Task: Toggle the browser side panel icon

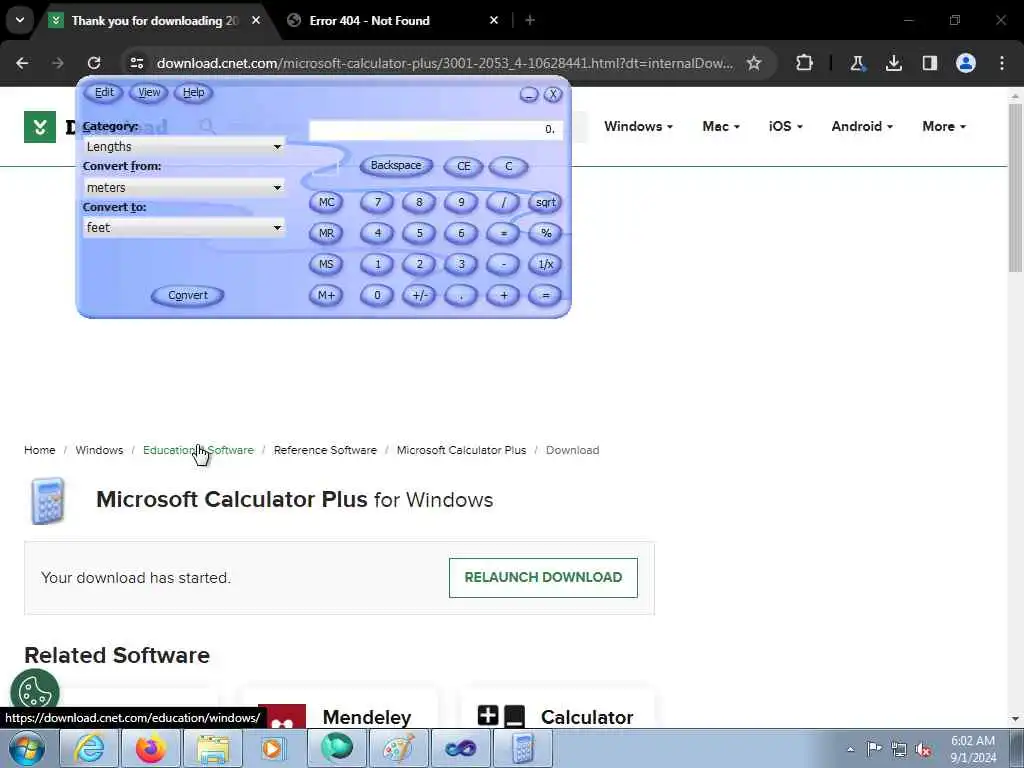Action: tap(930, 63)
